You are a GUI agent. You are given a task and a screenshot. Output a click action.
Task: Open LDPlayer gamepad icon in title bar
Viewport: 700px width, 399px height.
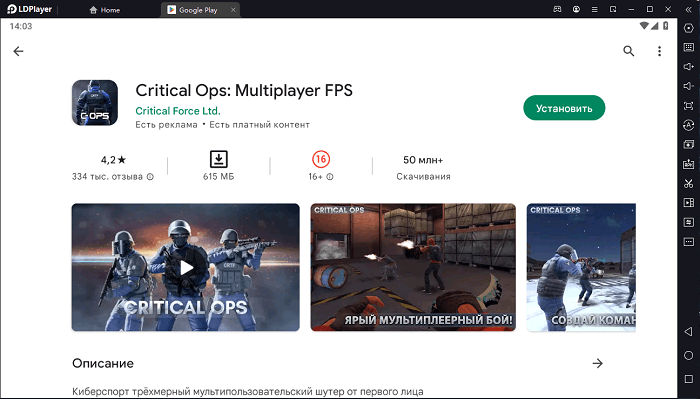pyautogui.click(x=557, y=9)
